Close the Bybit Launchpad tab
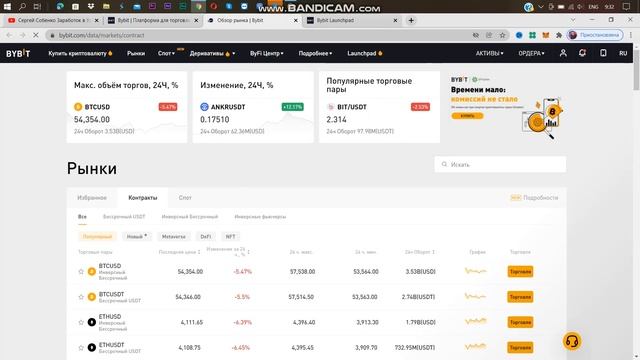This screenshot has width=640, height=360. pos(395,20)
